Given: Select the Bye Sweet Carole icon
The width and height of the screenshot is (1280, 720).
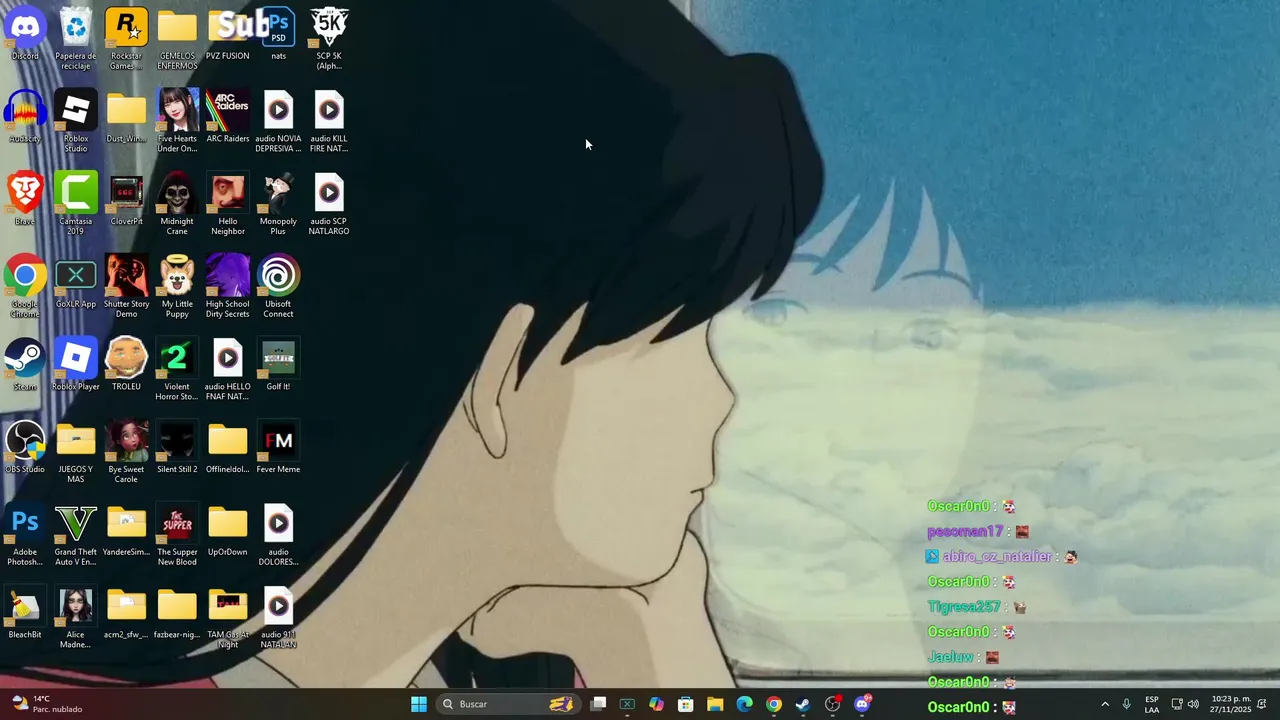Looking at the screenshot, I should (126, 453).
